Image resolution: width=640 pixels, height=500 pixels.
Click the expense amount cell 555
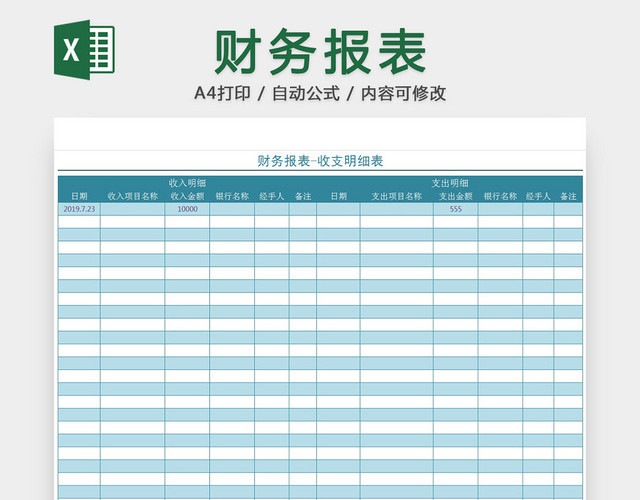click(x=456, y=209)
